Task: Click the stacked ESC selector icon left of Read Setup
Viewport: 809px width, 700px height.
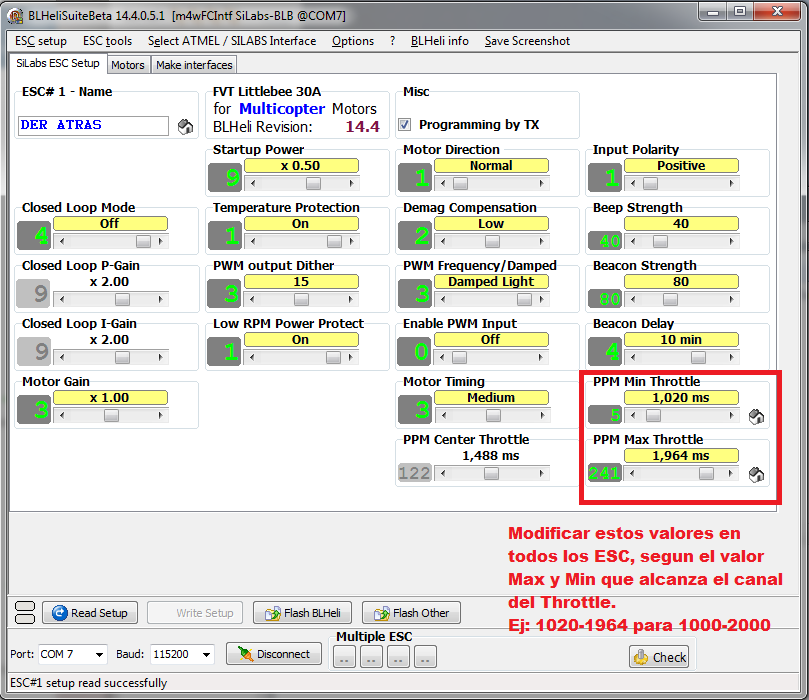Action: [25, 613]
